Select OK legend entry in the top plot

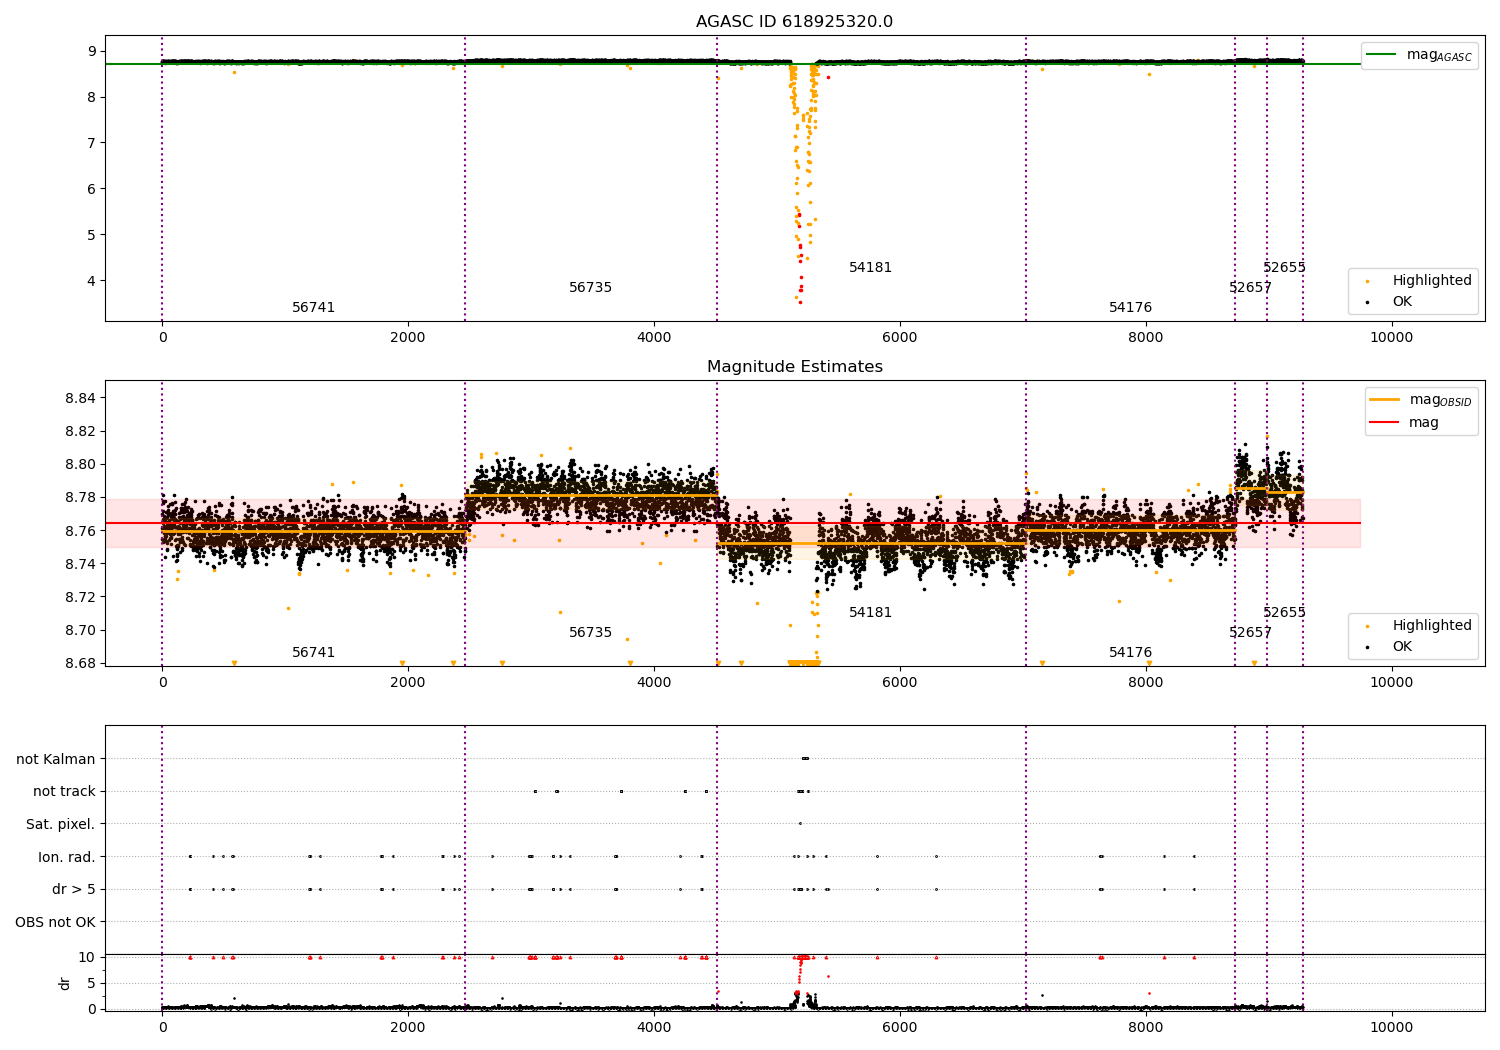coord(1402,302)
